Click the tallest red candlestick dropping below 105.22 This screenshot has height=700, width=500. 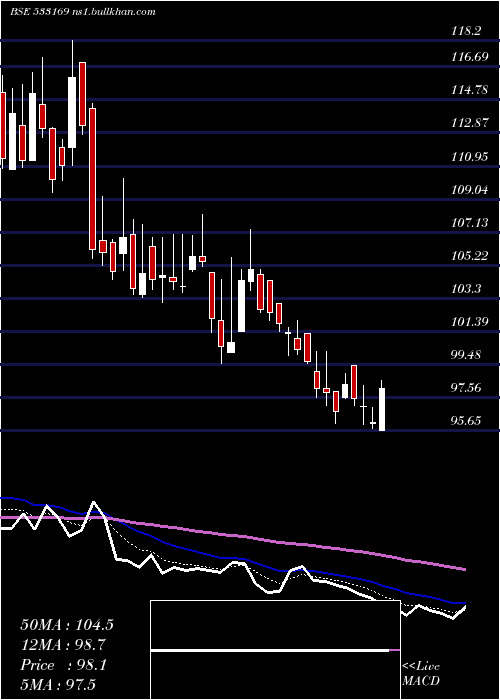coord(92,179)
